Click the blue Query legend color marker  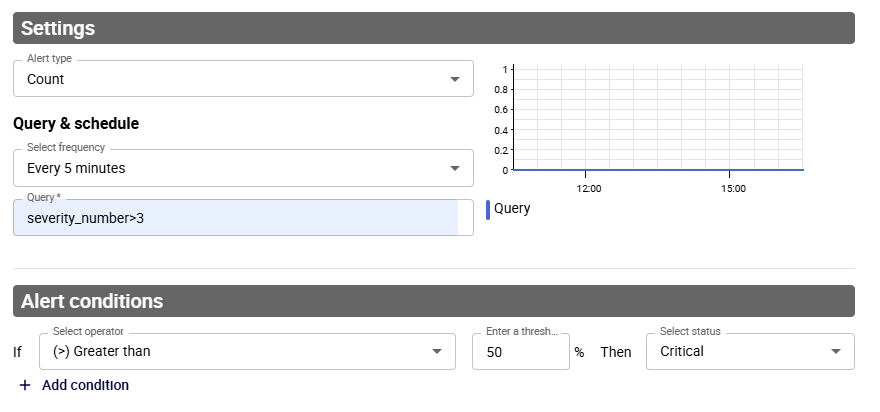click(487, 209)
